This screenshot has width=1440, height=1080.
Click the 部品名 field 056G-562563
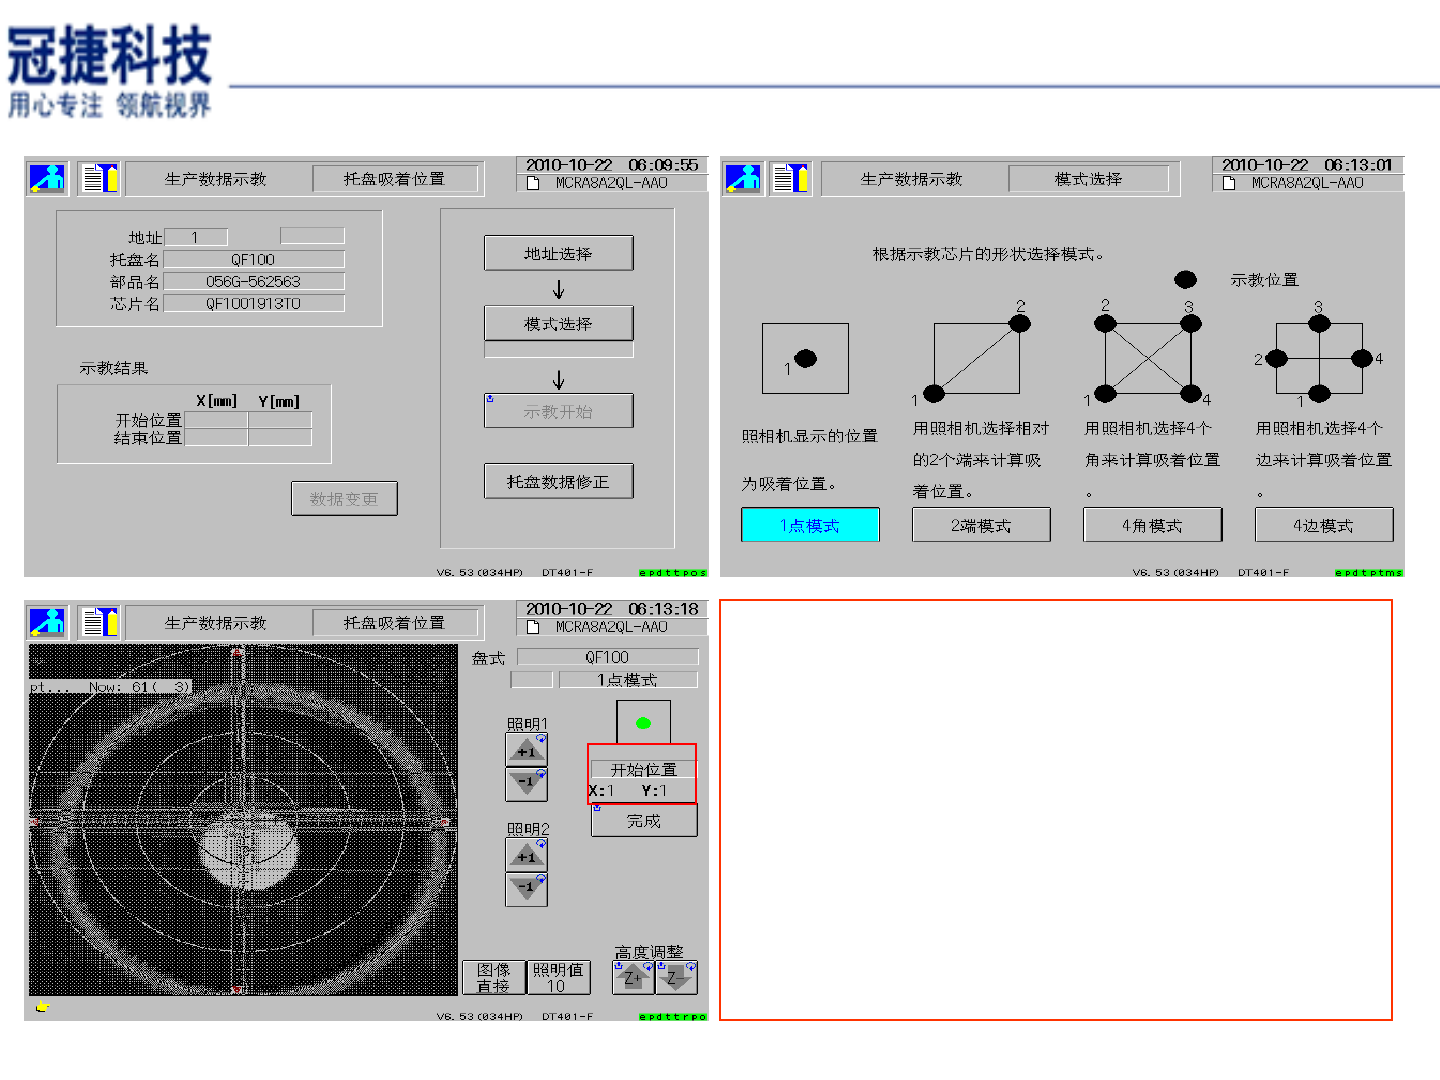[254, 281]
